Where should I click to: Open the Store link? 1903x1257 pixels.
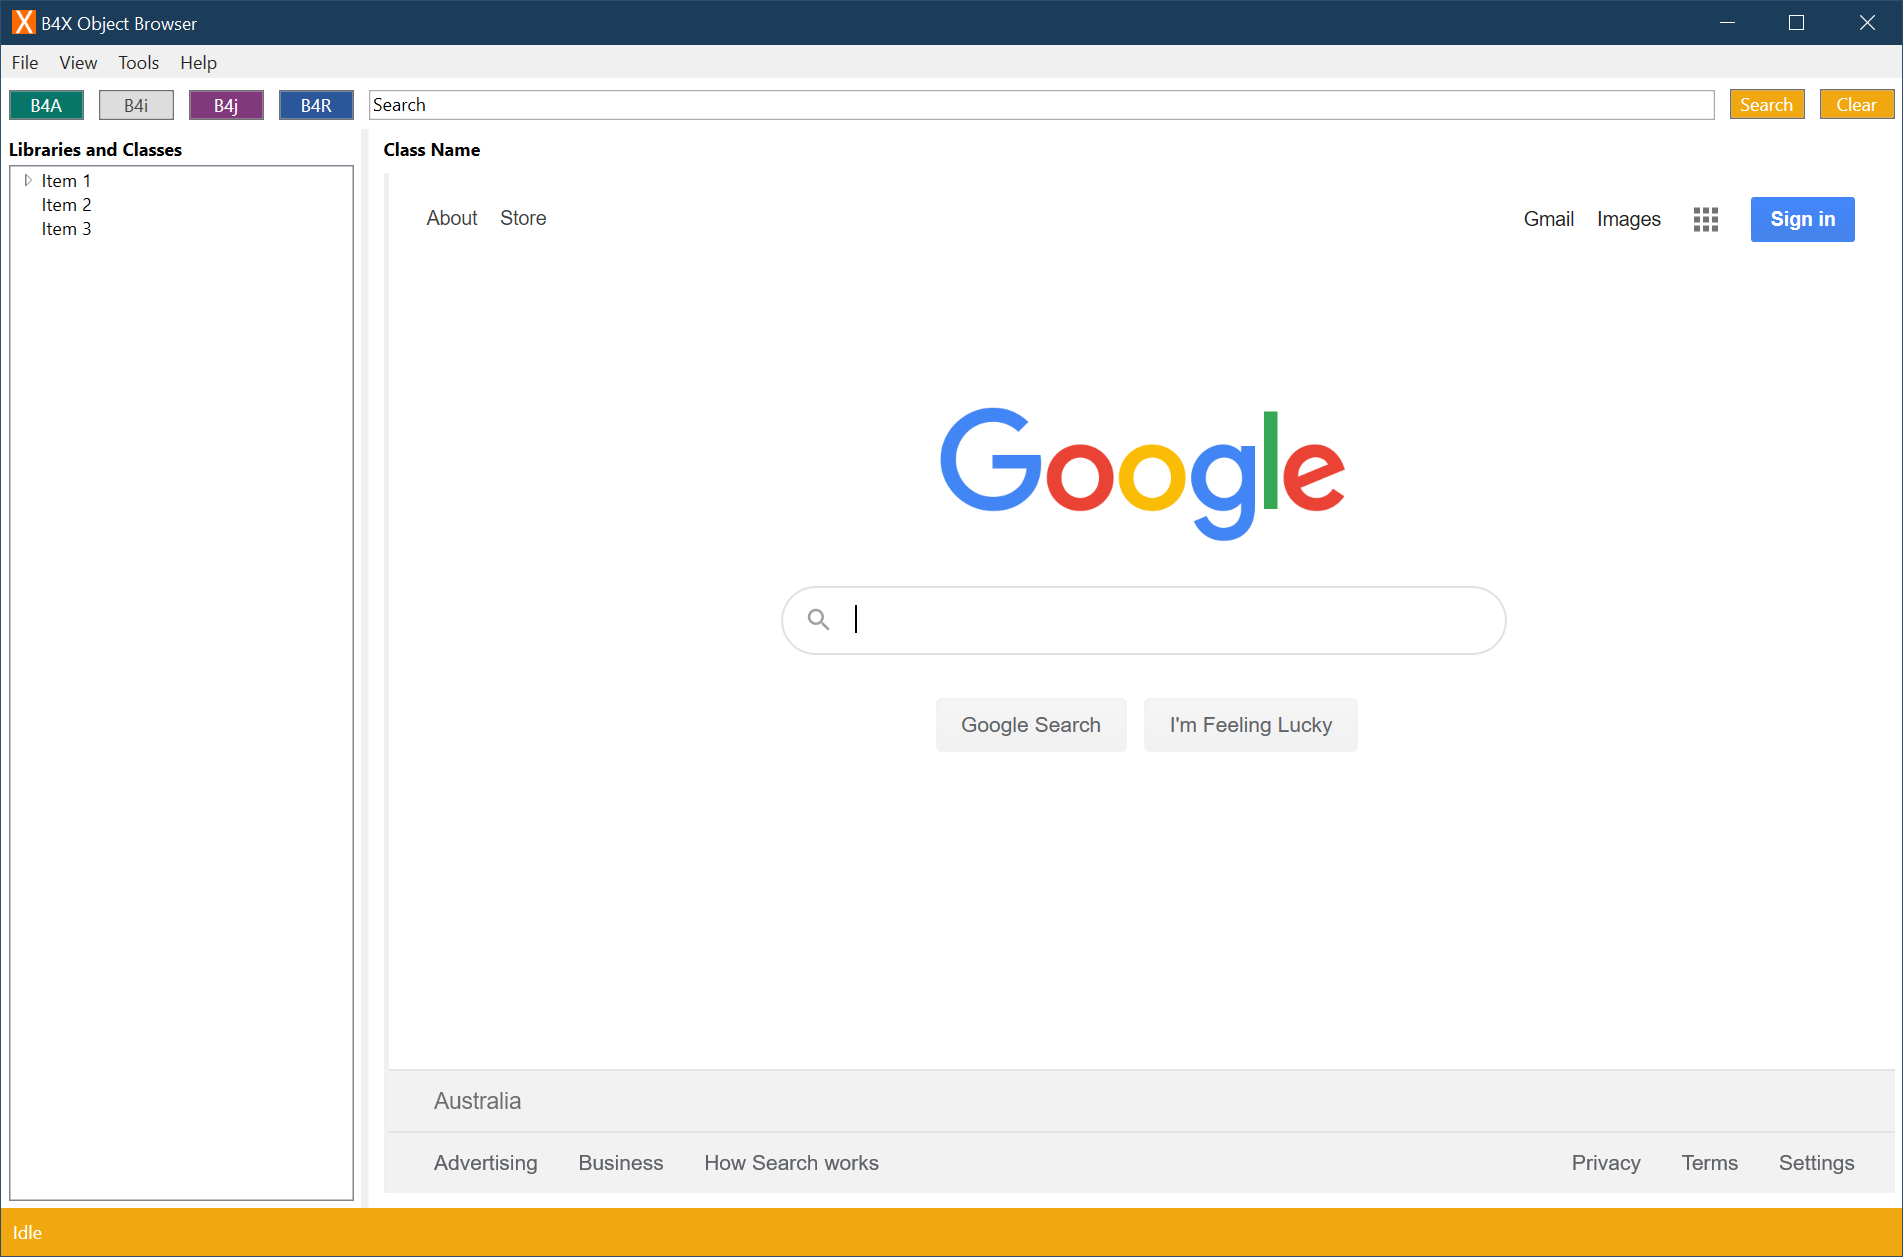523,218
